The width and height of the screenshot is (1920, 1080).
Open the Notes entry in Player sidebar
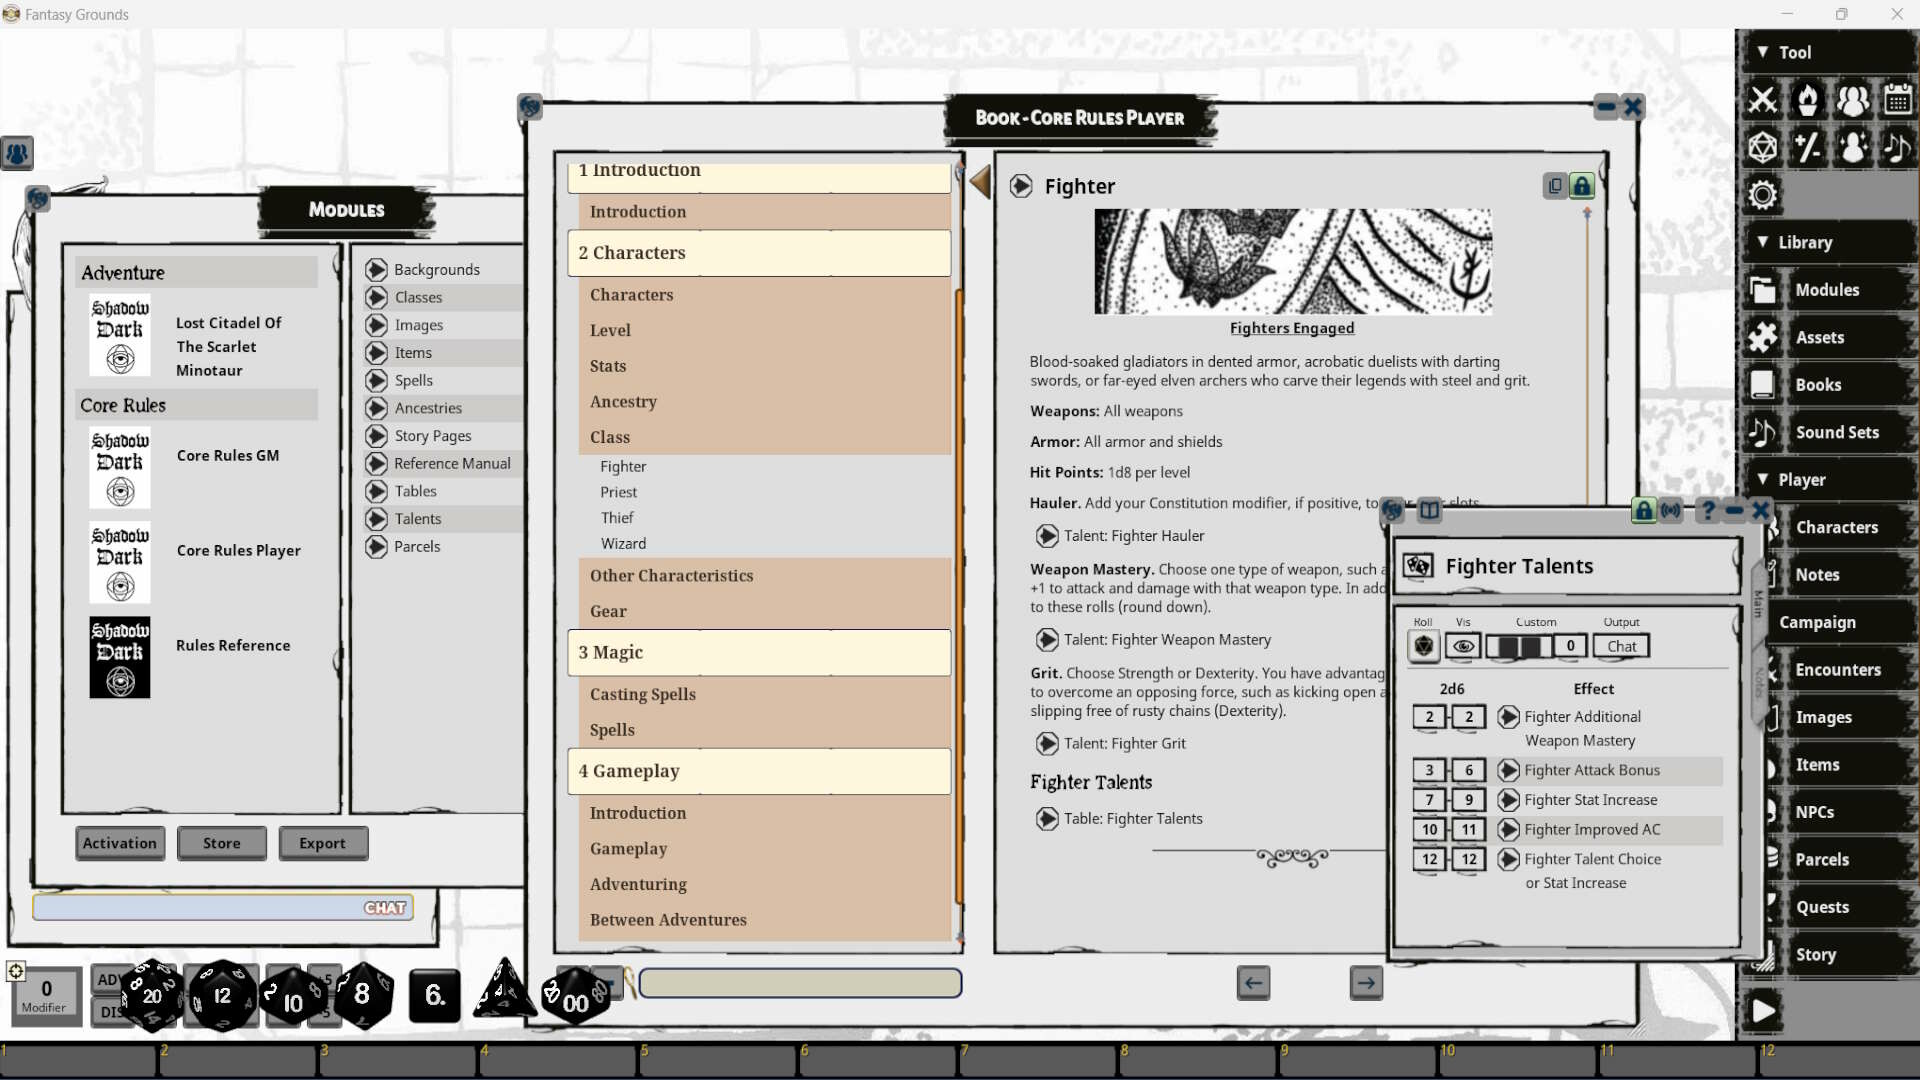click(1817, 574)
